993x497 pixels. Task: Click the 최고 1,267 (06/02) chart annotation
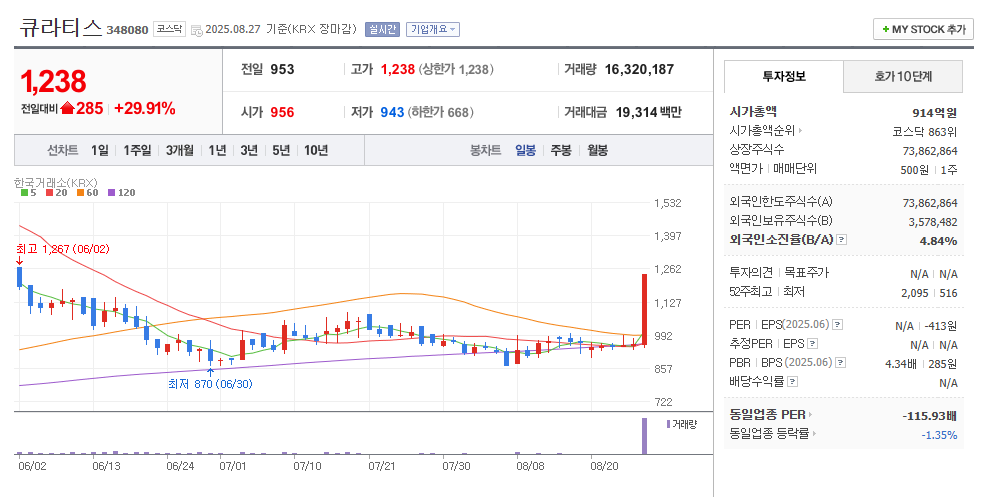coord(63,249)
